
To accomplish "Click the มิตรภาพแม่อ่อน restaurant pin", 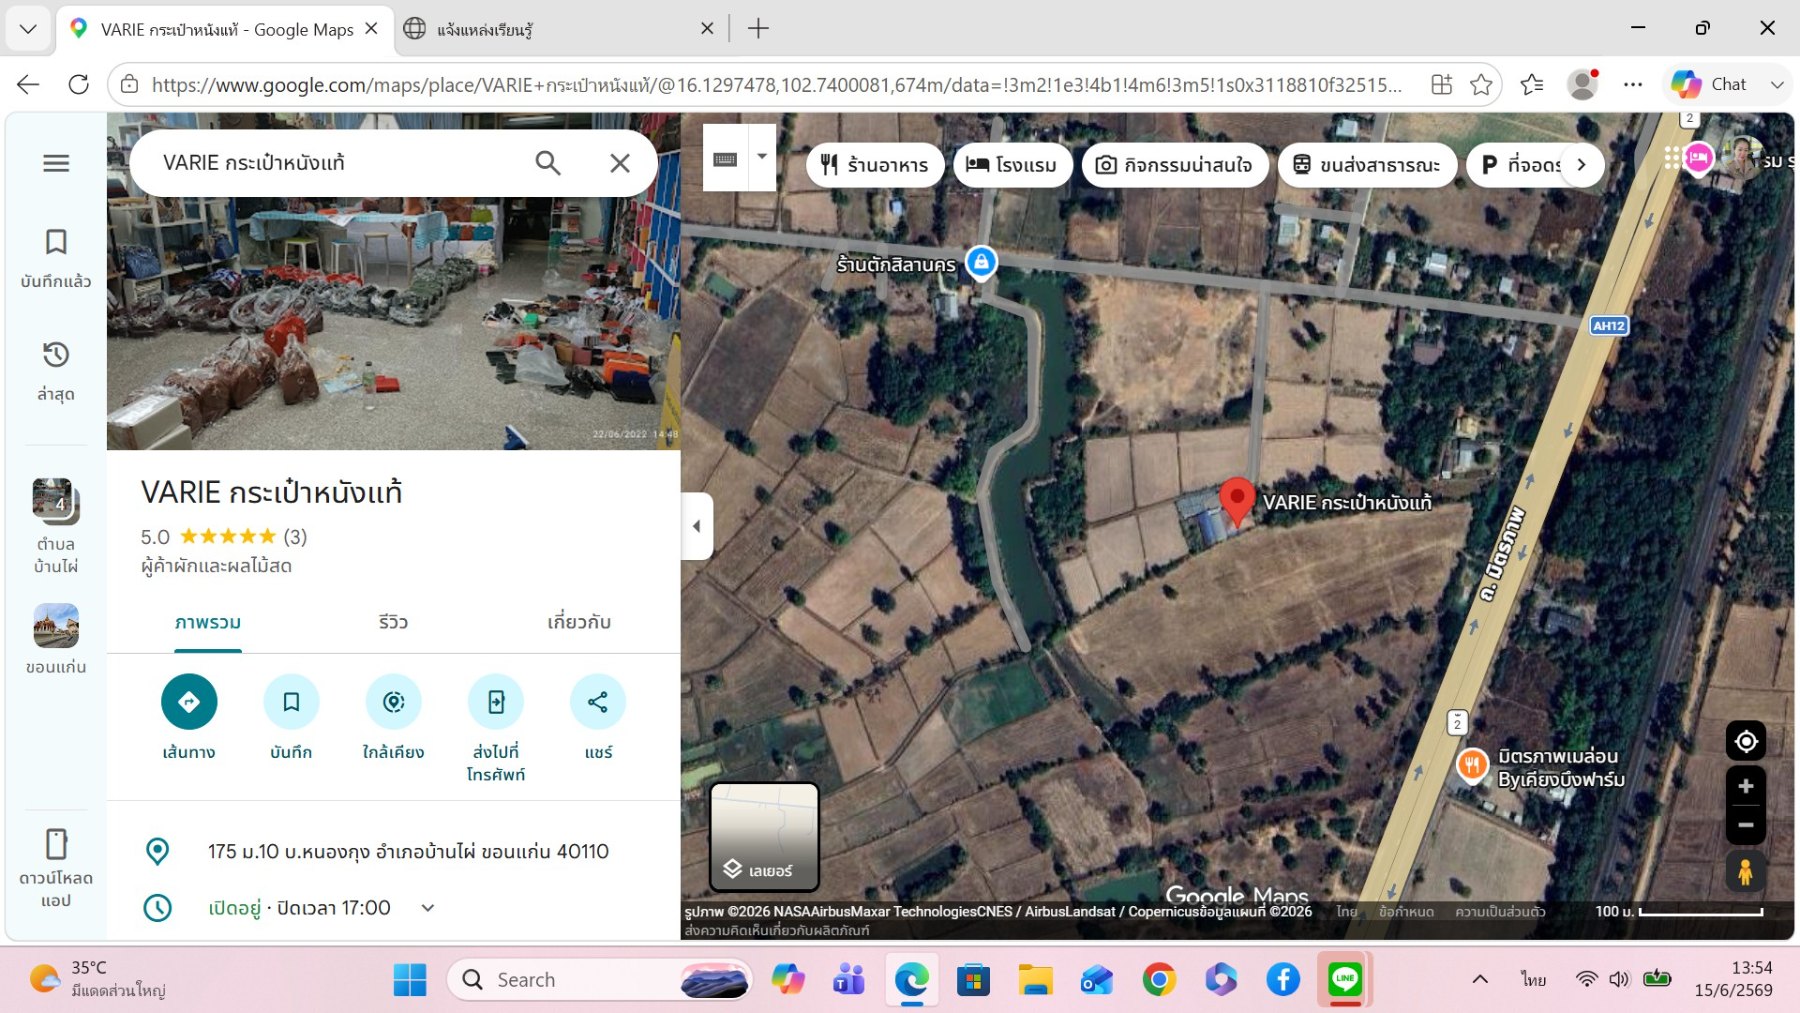I will (1472, 765).
